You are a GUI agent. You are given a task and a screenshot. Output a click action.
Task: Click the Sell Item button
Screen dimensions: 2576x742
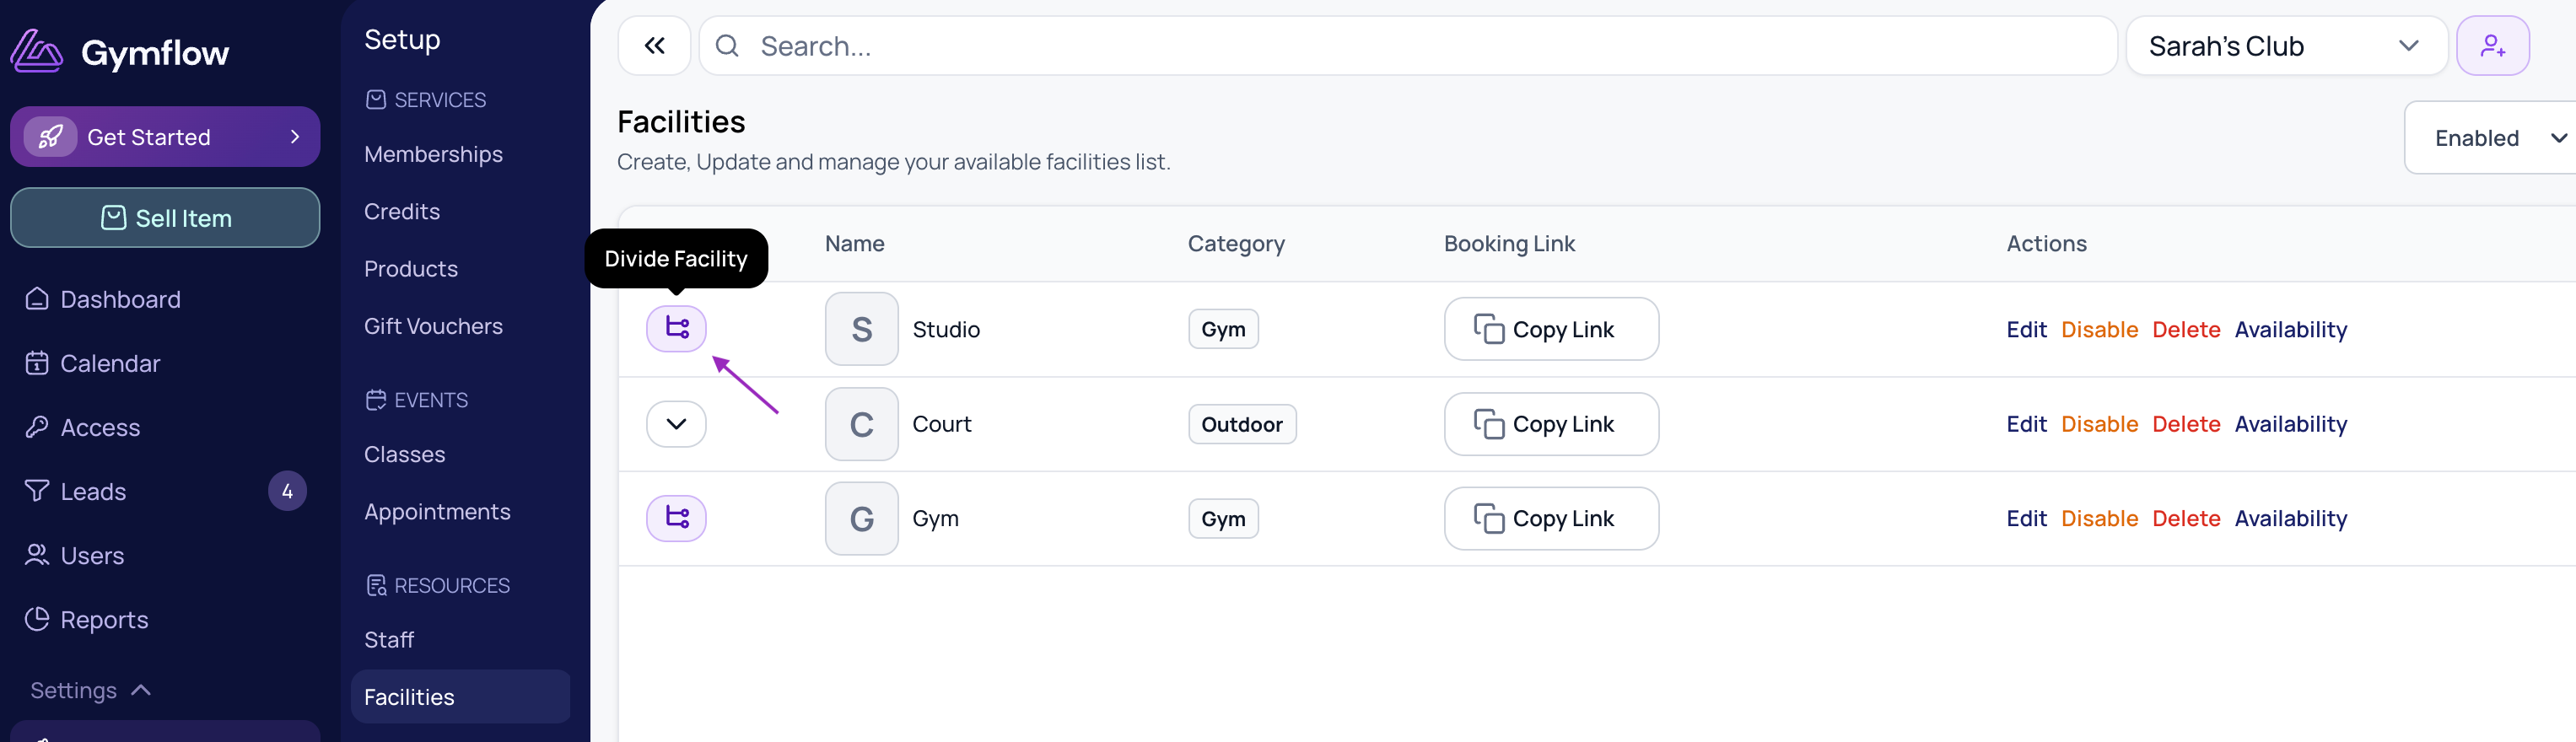click(165, 218)
